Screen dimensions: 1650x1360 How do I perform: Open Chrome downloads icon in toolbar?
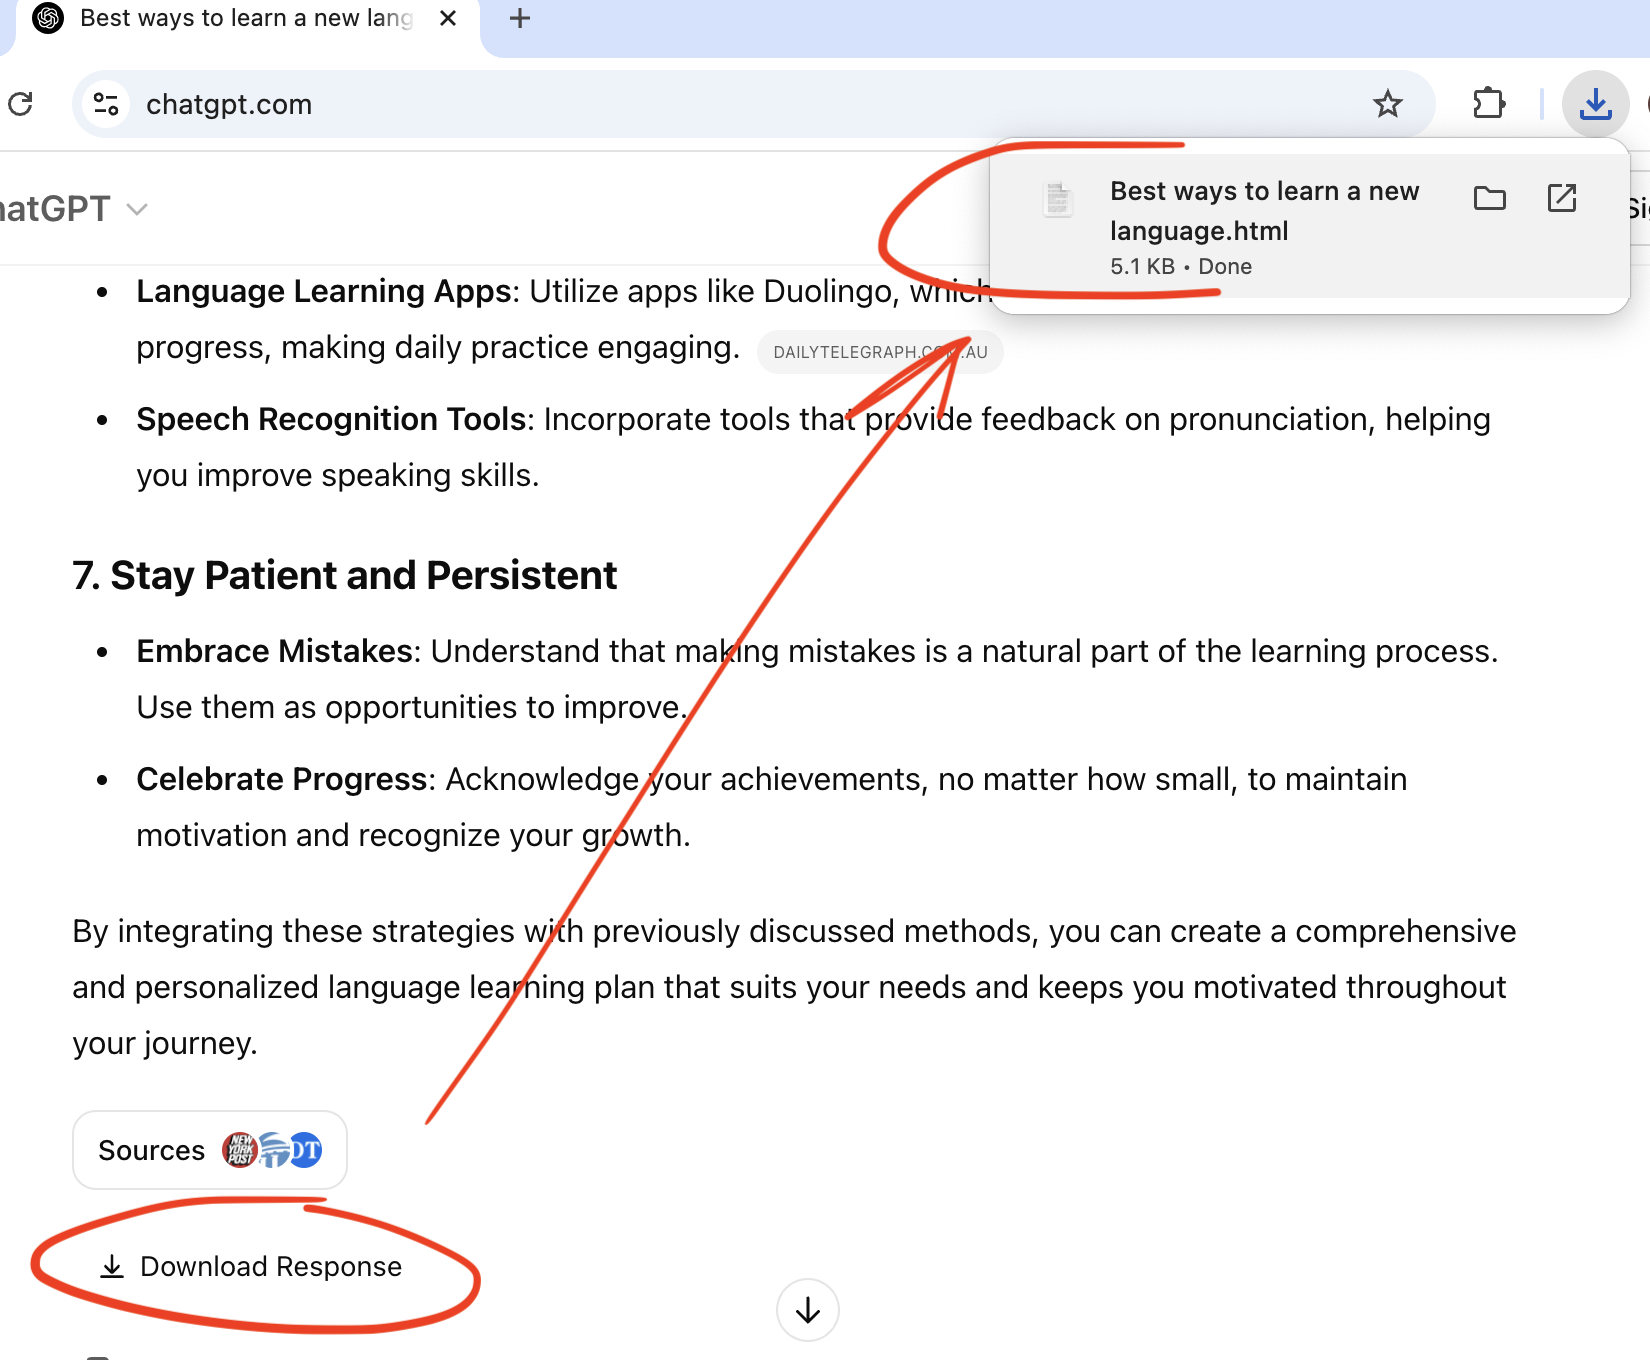[1596, 104]
